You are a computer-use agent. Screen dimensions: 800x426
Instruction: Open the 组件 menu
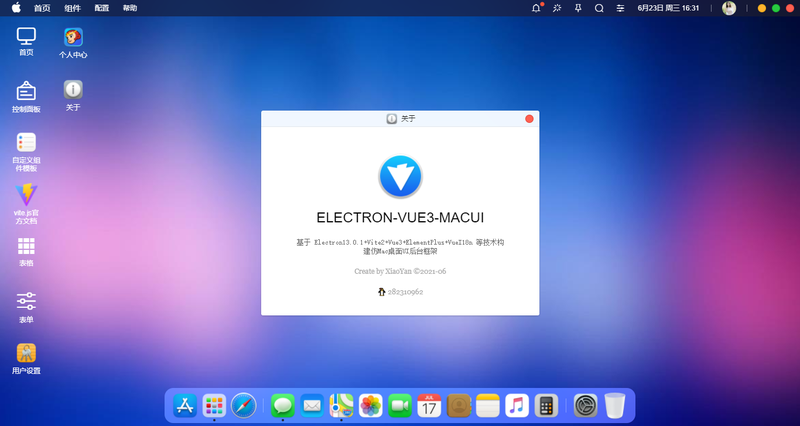72,8
